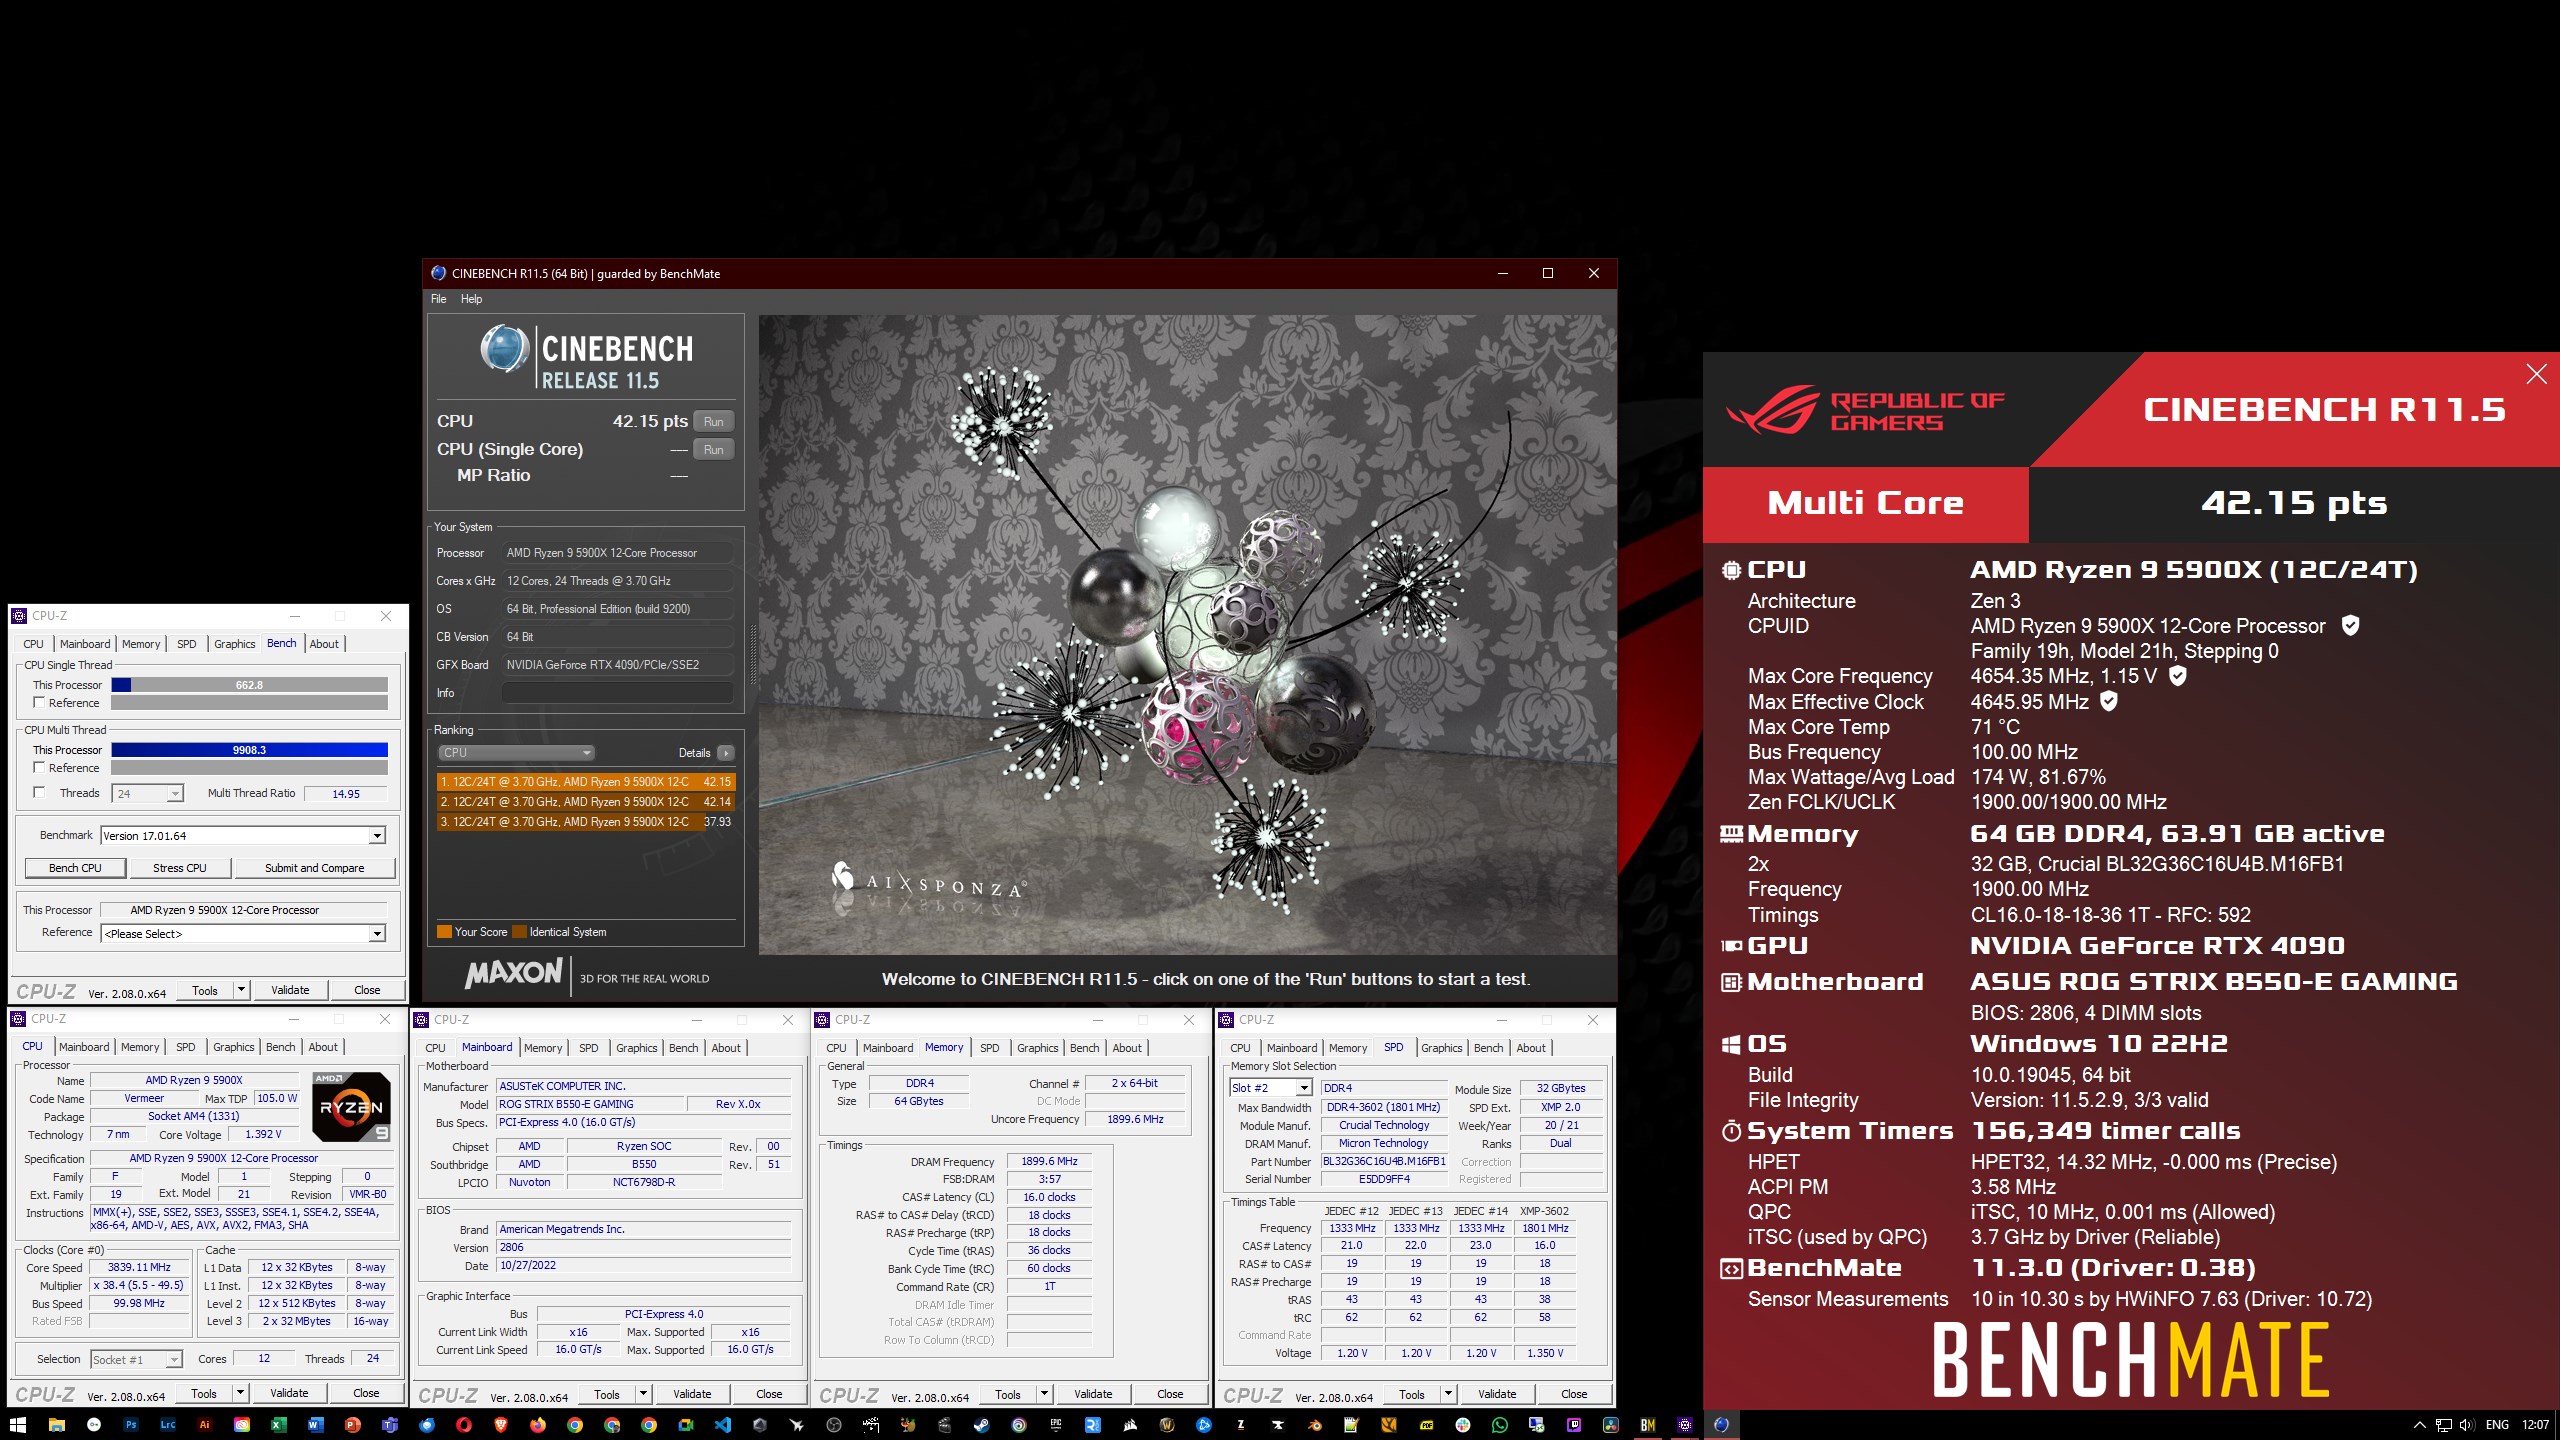Click the taskbar clock showing 12:07
This screenshot has width=2560, height=1440.
[x=2535, y=1425]
